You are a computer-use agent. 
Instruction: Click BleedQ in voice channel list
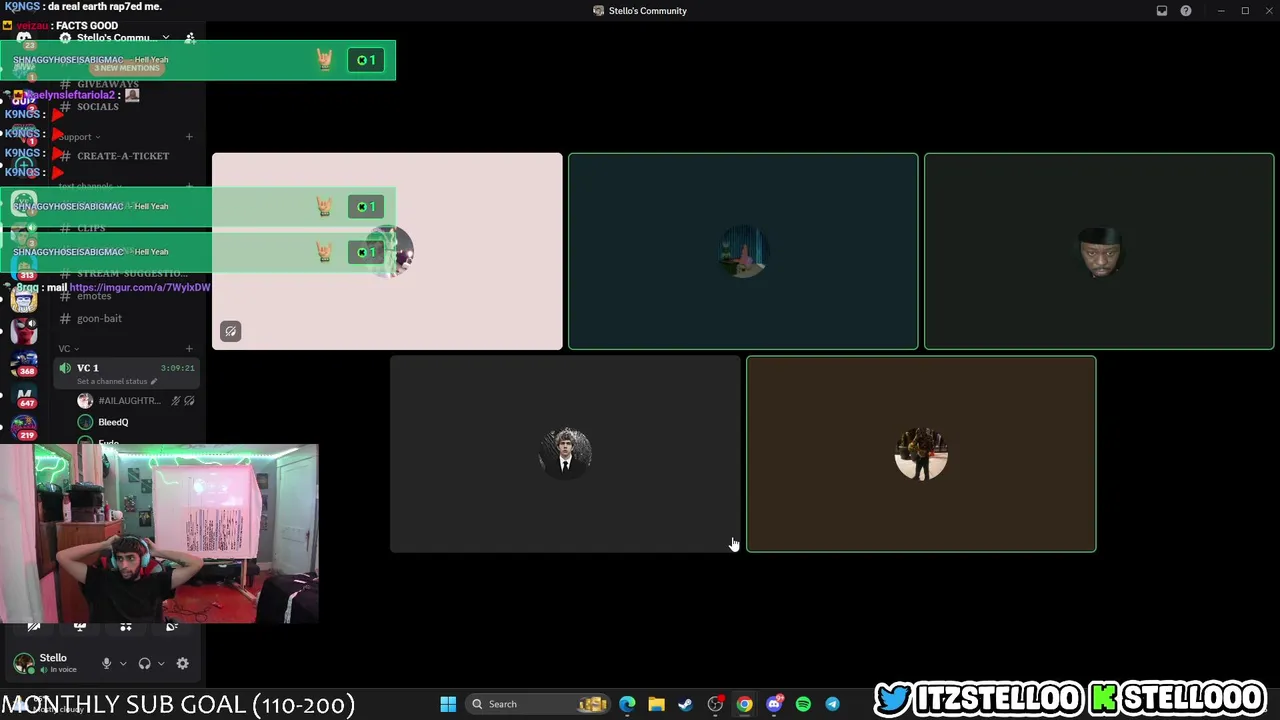(113, 422)
